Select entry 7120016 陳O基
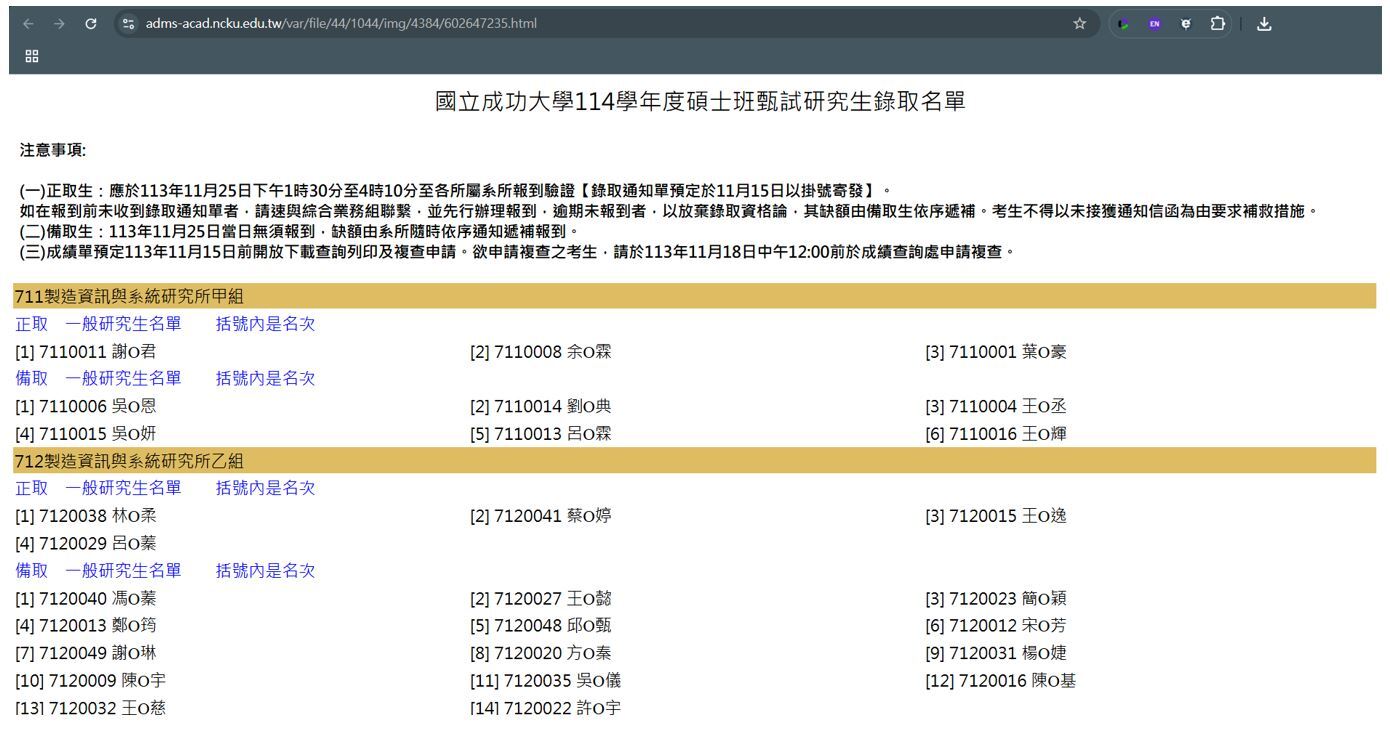The height and width of the screenshot is (731, 1390). [x=1000, y=681]
